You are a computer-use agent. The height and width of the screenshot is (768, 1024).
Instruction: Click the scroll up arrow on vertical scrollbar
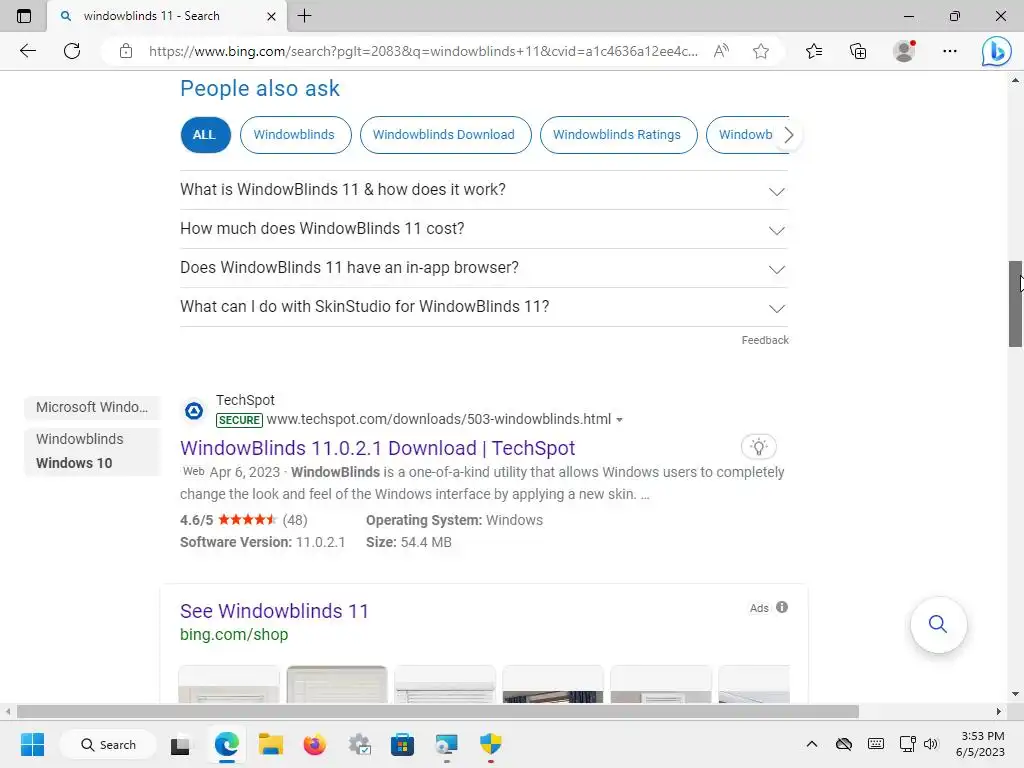click(x=1015, y=80)
